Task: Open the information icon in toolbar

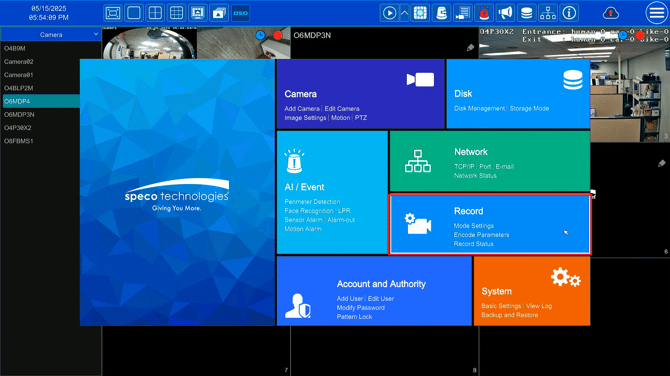Action: (x=569, y=13)
